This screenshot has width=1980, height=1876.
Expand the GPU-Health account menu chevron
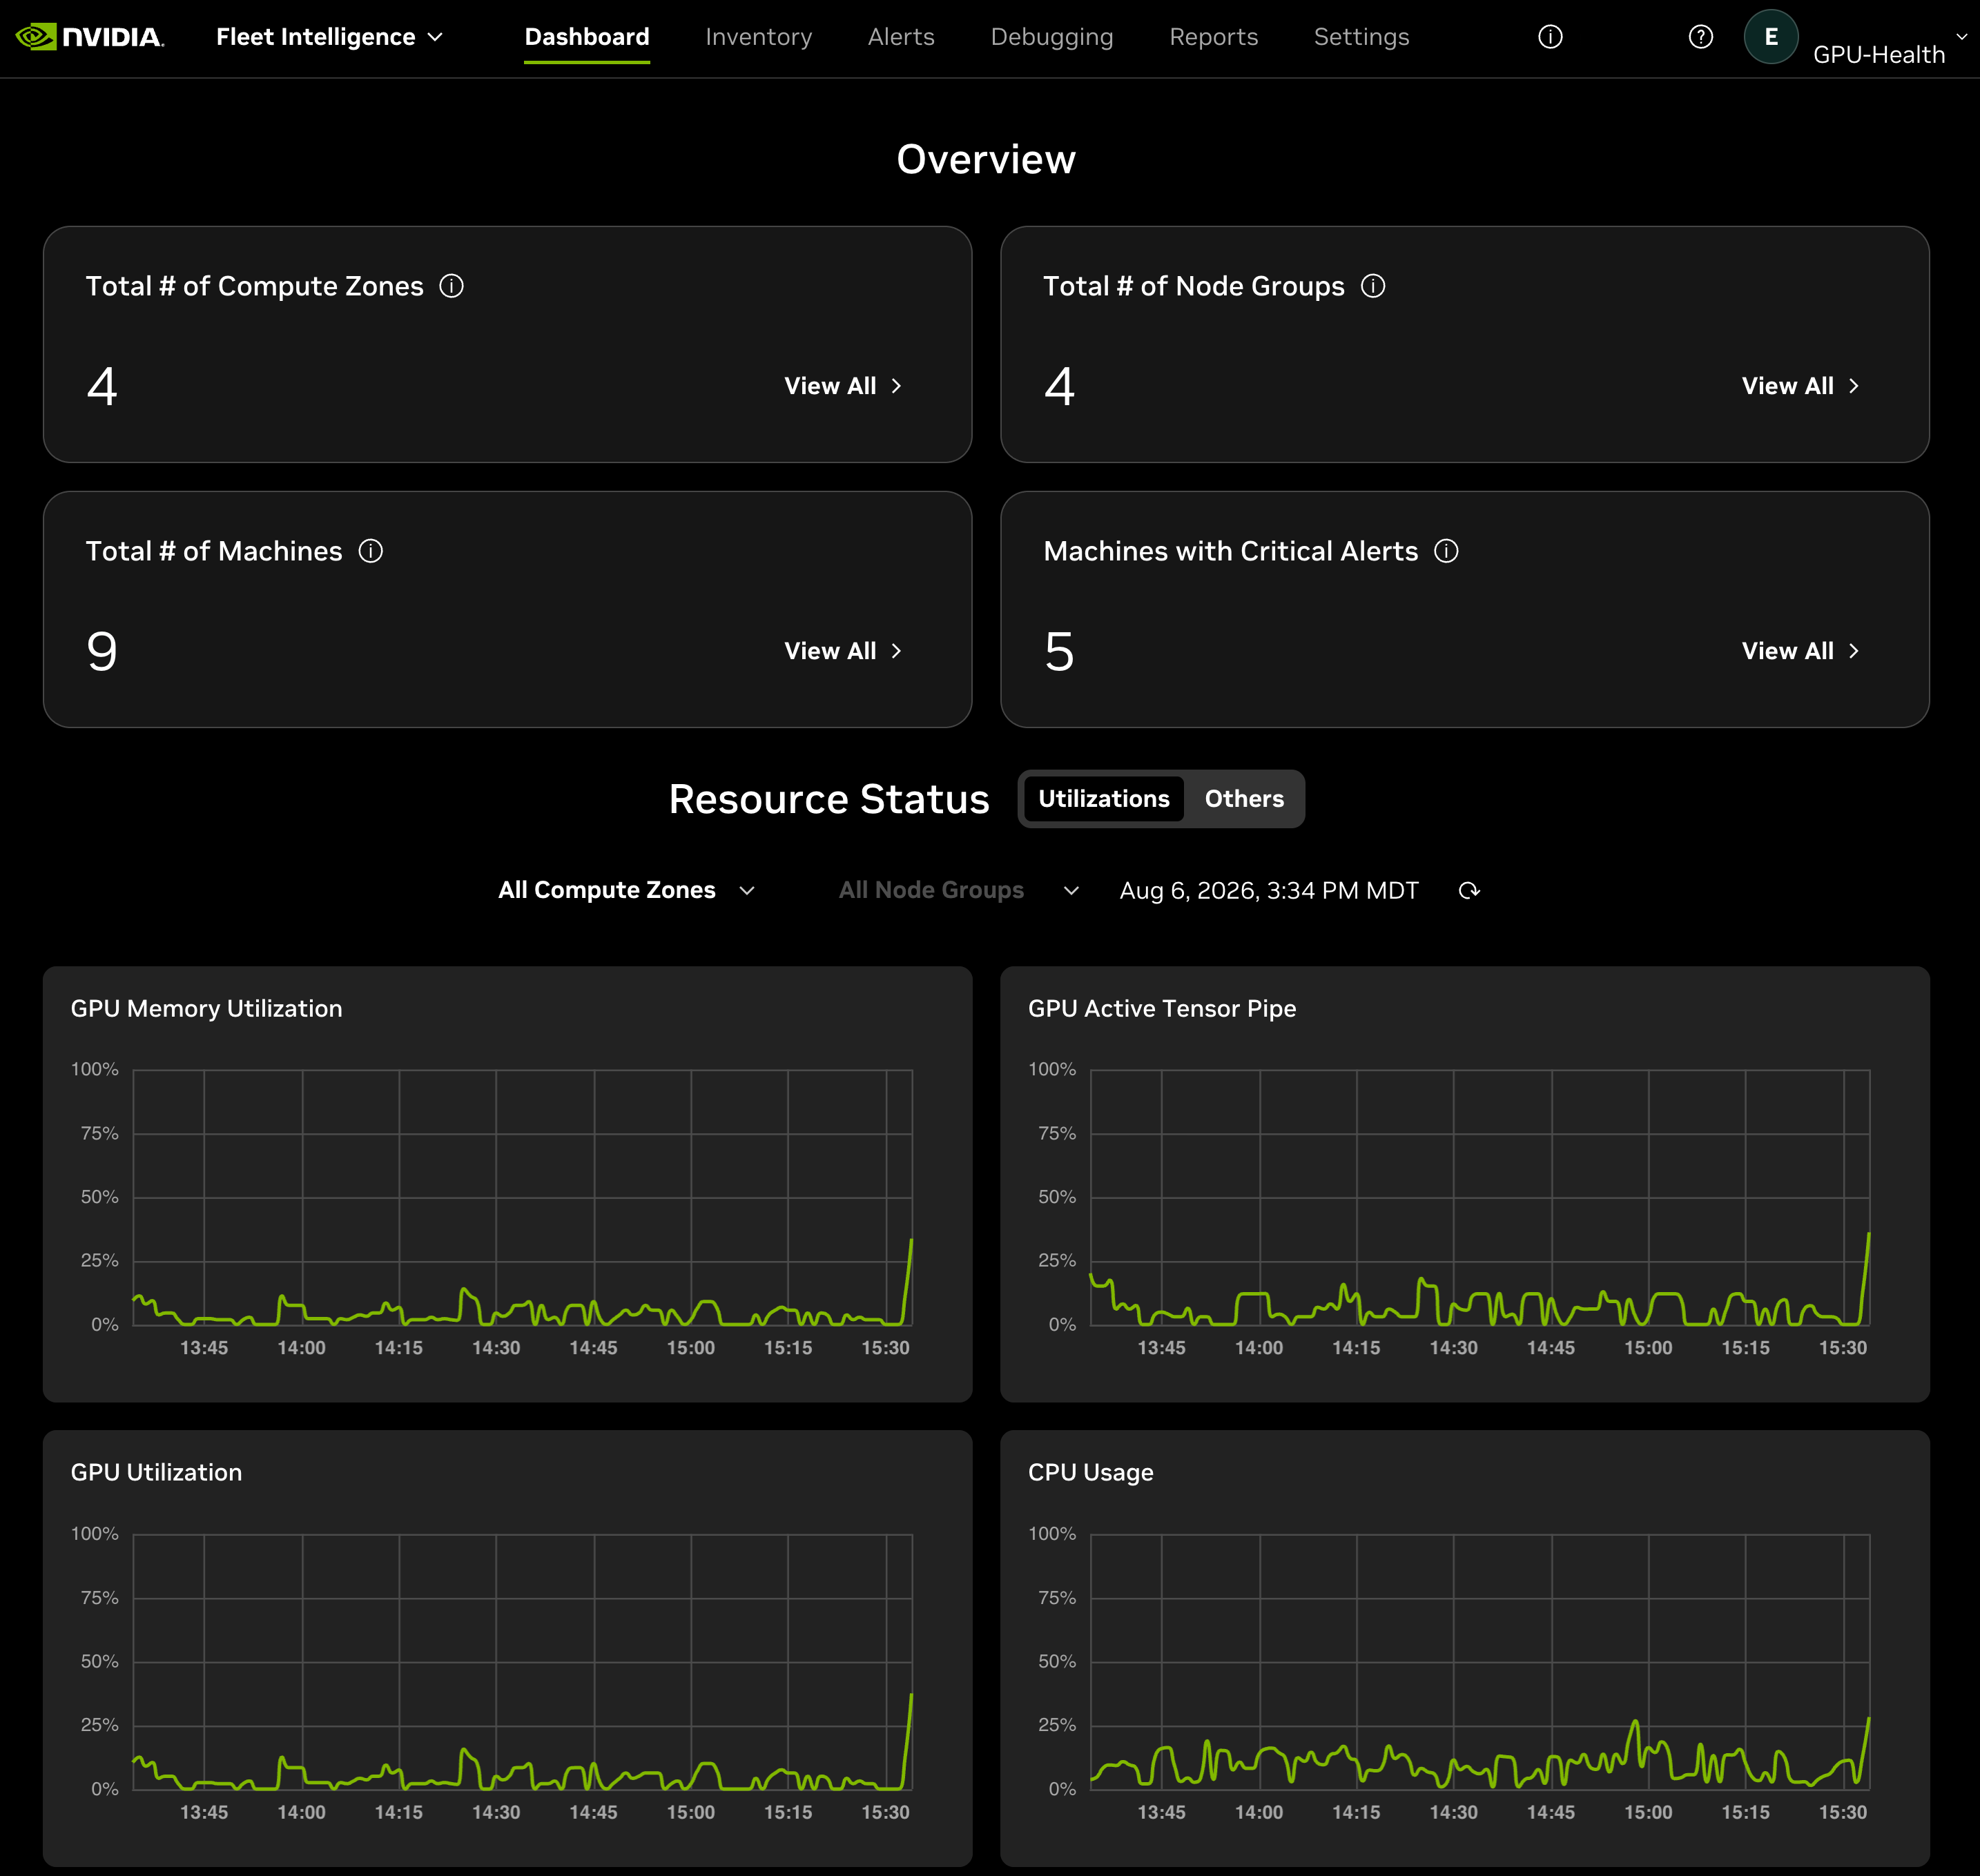click(1962, 36)
